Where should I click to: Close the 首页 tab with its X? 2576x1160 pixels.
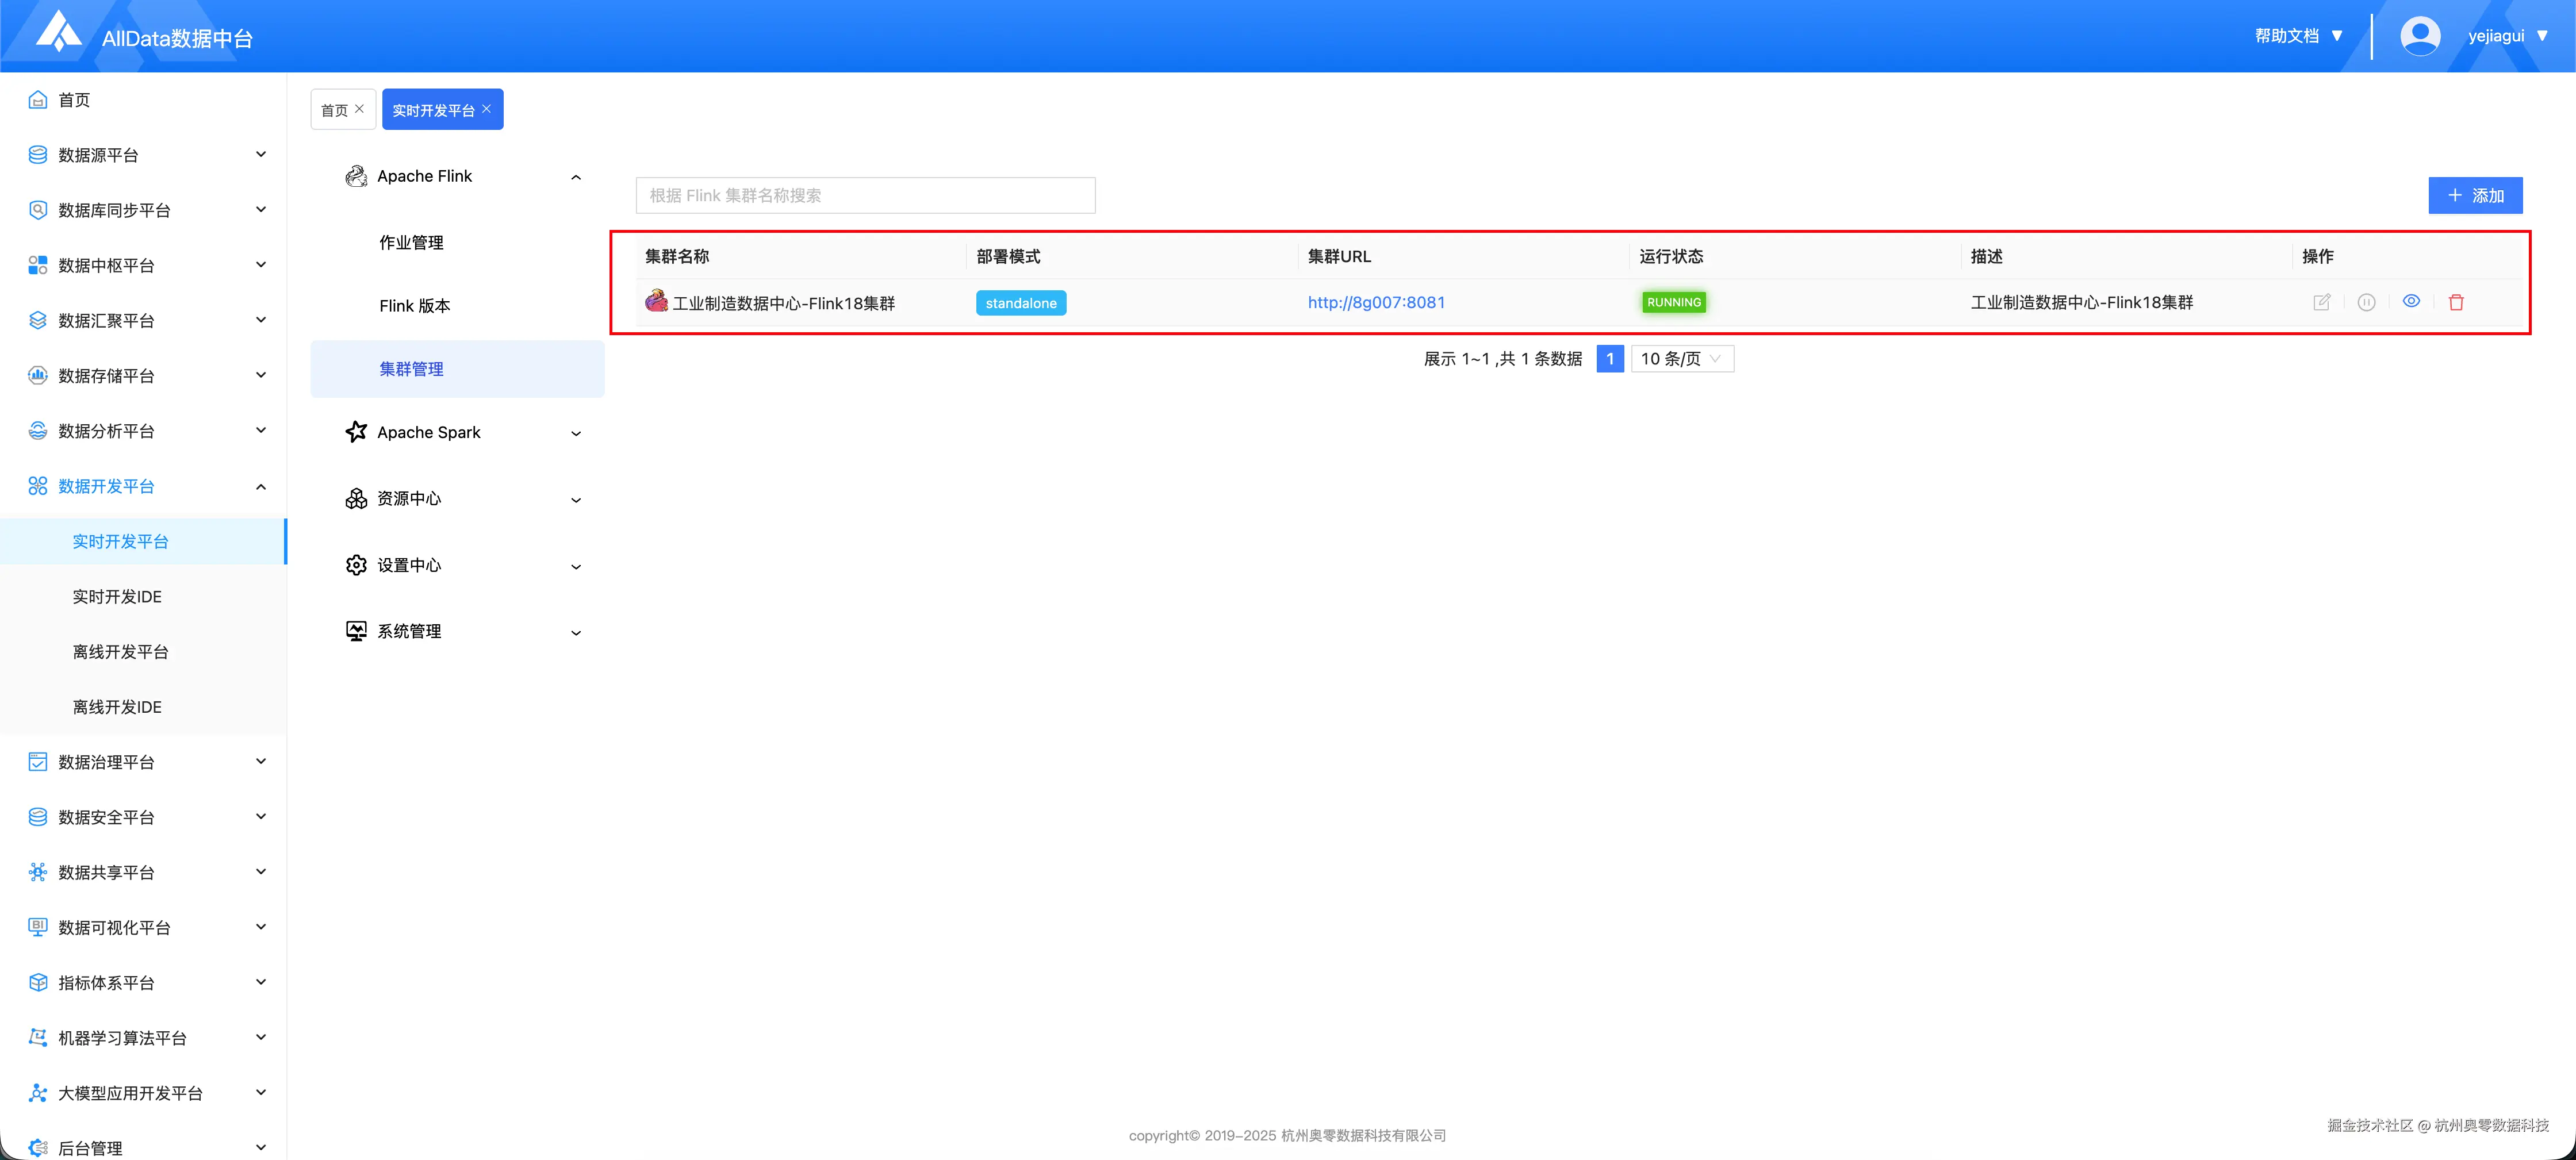tap(360, 109)
